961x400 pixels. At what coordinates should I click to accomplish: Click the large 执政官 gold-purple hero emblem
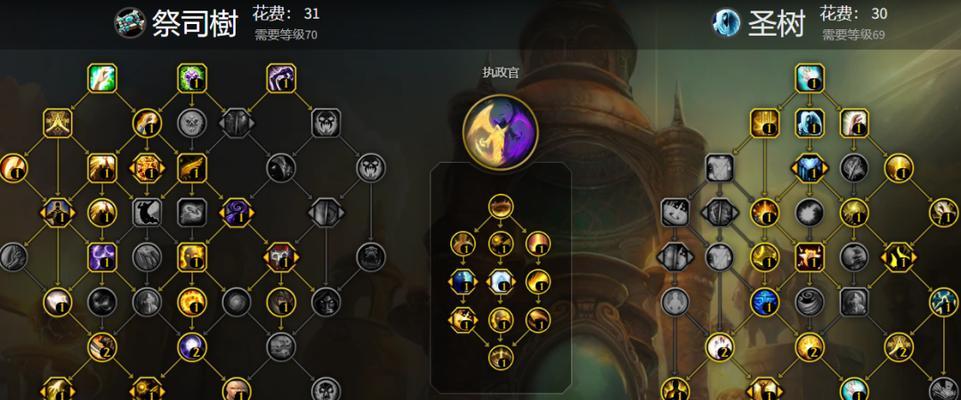501,131
